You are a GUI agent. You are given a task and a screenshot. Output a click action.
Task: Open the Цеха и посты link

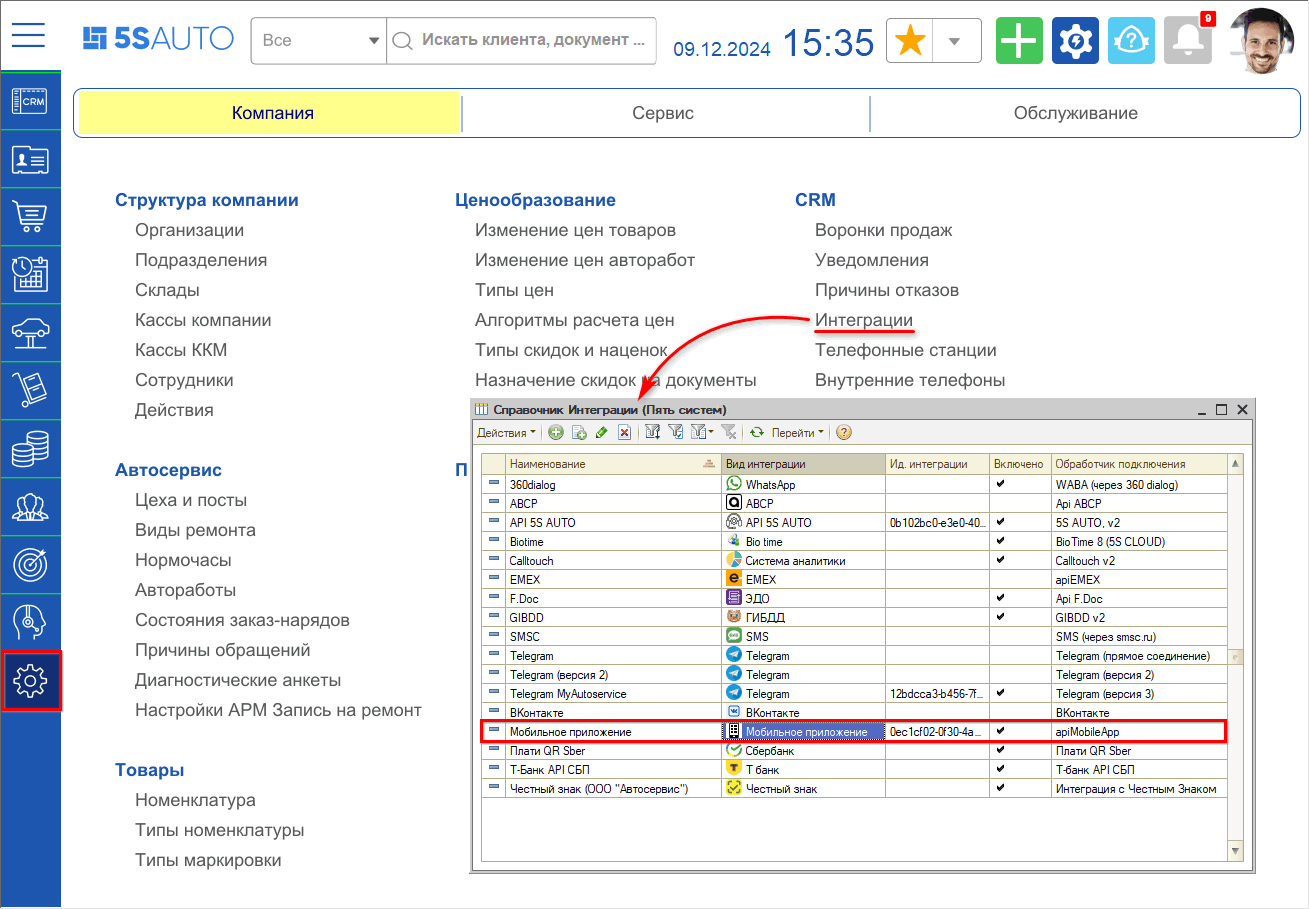click(191, 500)
